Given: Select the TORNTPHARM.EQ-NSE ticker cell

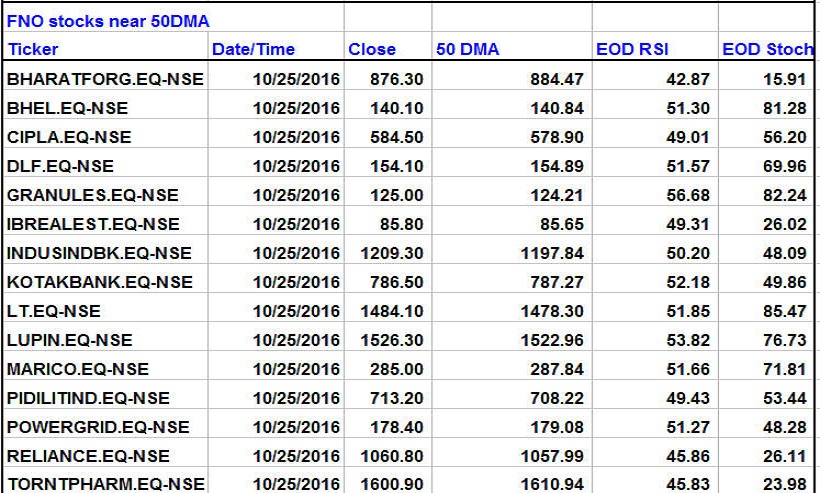Looking at the screenshot, I should tap(106, 484).
